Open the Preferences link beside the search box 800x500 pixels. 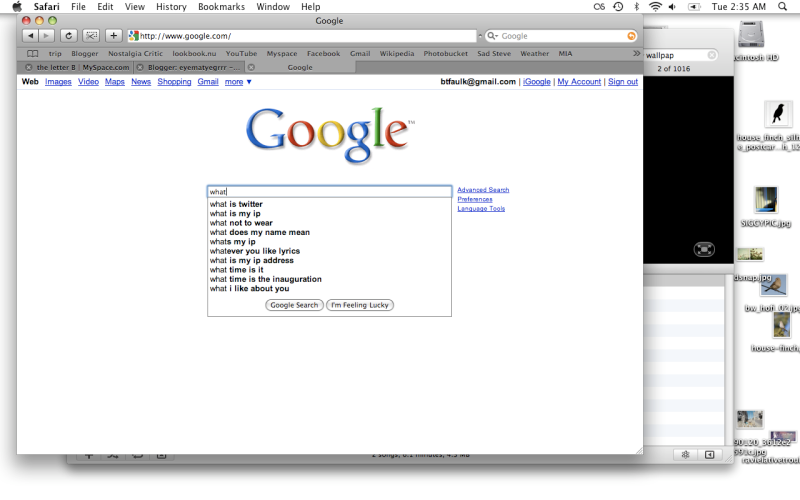pos(475,199)
